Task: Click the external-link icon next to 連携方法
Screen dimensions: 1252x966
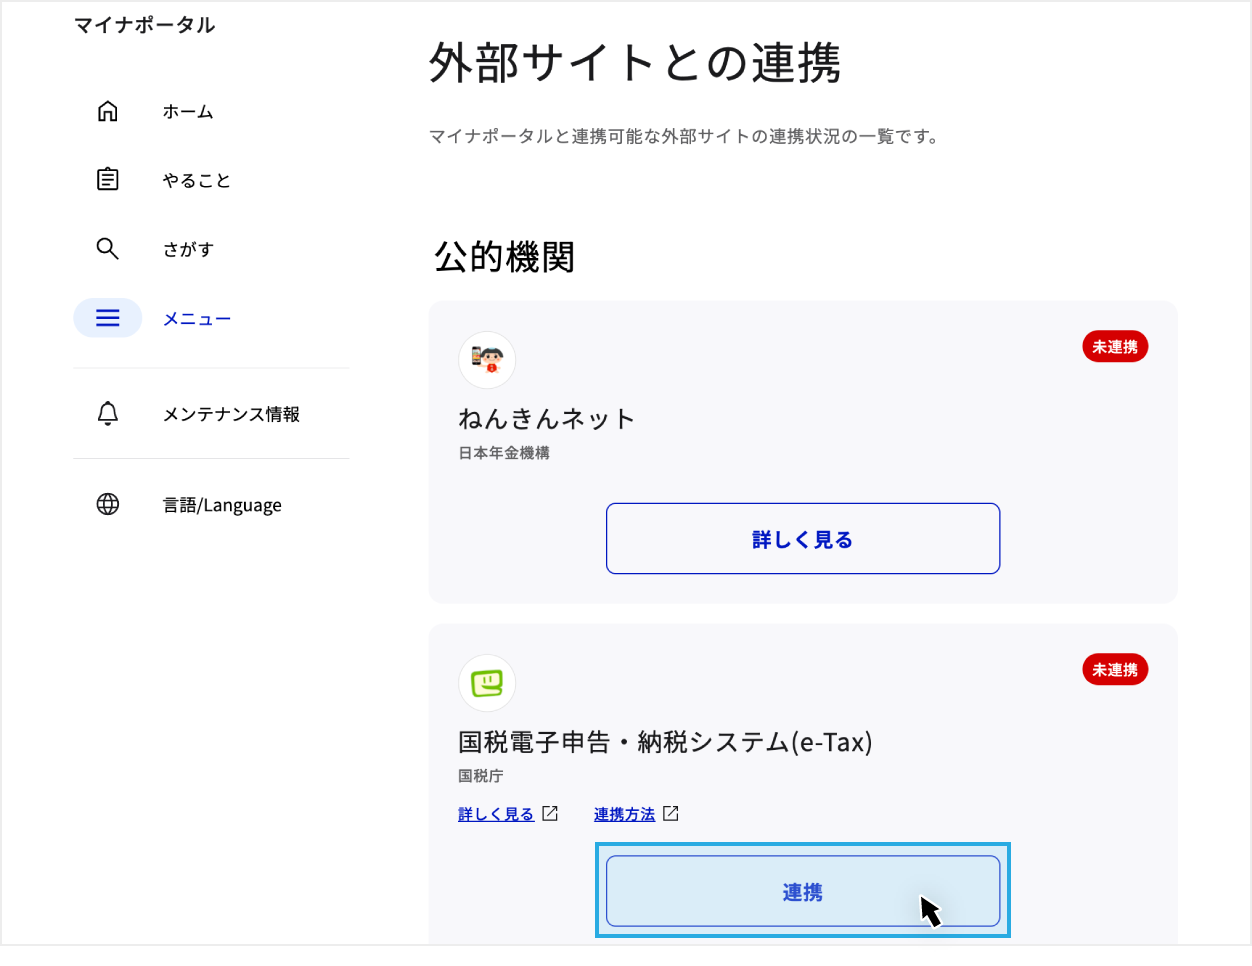Action: tap(671, 814)
